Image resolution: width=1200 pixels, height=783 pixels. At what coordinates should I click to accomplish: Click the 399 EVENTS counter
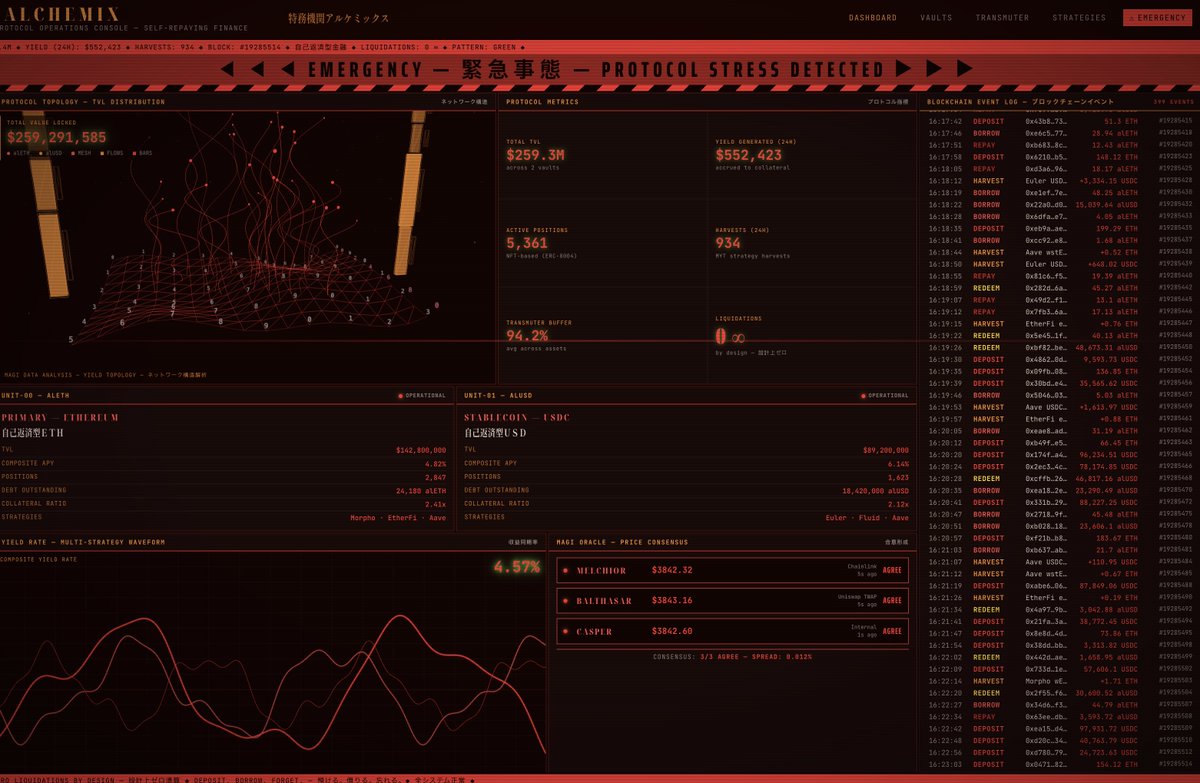pyautogui.click(x=1174, y=102)
